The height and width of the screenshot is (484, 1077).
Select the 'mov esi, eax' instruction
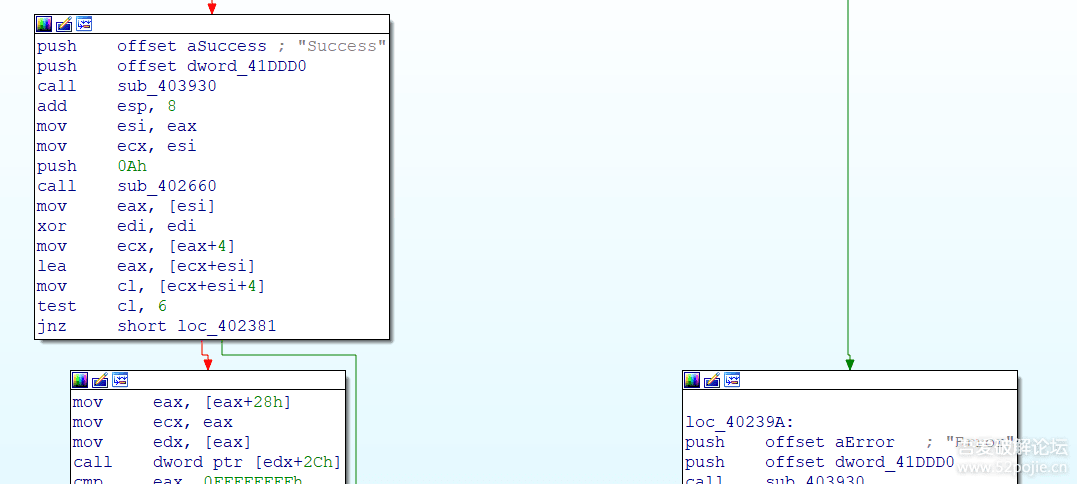(117, 126)
